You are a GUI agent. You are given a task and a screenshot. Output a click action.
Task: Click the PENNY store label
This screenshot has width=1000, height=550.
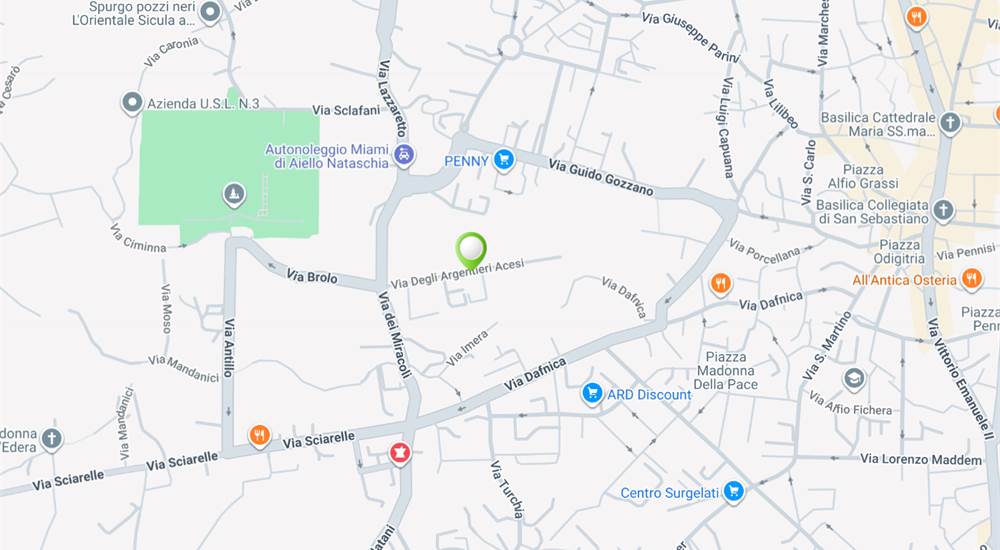(466, 161)
